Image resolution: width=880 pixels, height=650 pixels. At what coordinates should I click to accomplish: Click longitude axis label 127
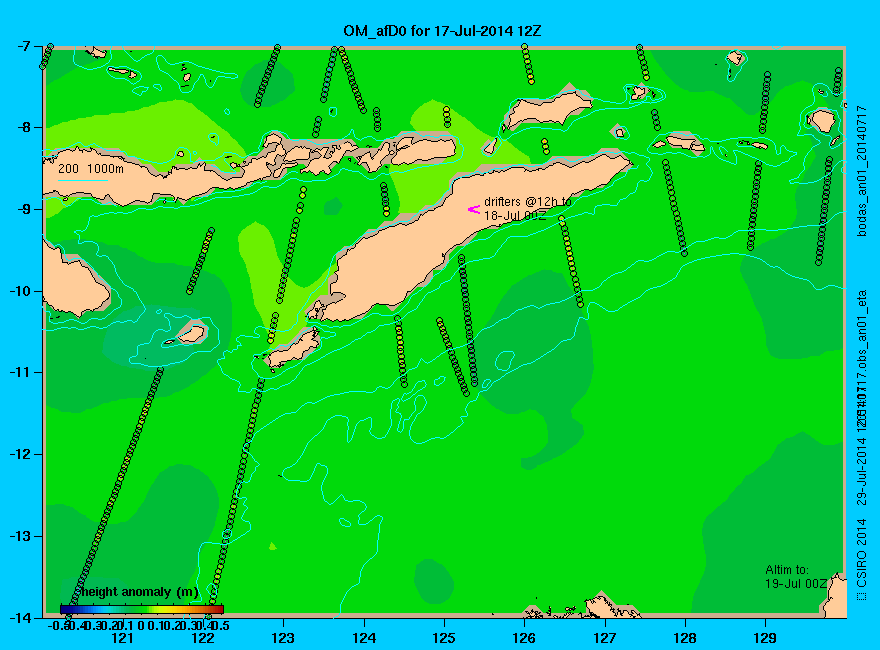point(604,638)
